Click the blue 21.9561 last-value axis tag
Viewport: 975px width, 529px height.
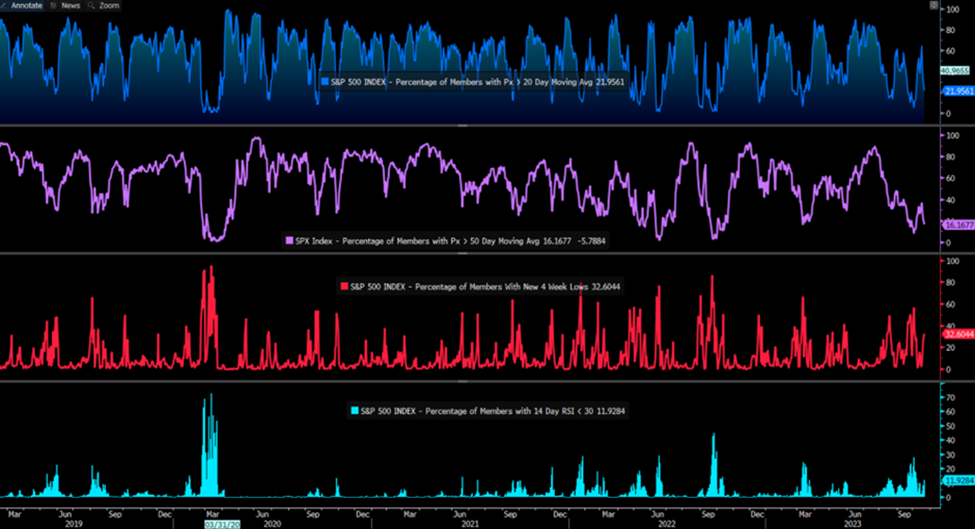[957, 91]
